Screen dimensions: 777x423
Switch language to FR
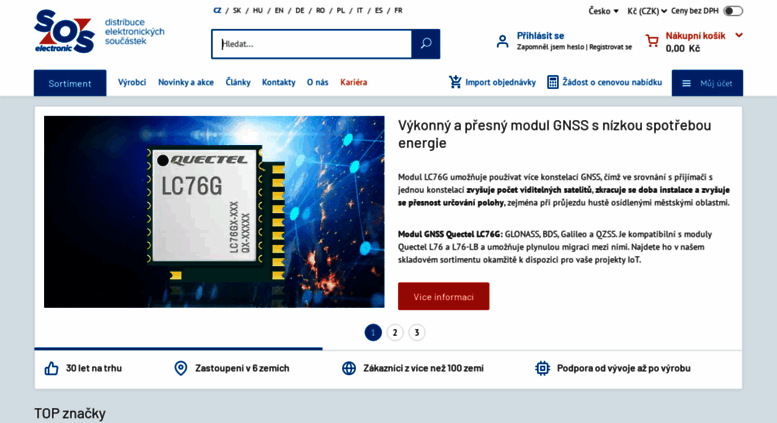coord(398,10)
